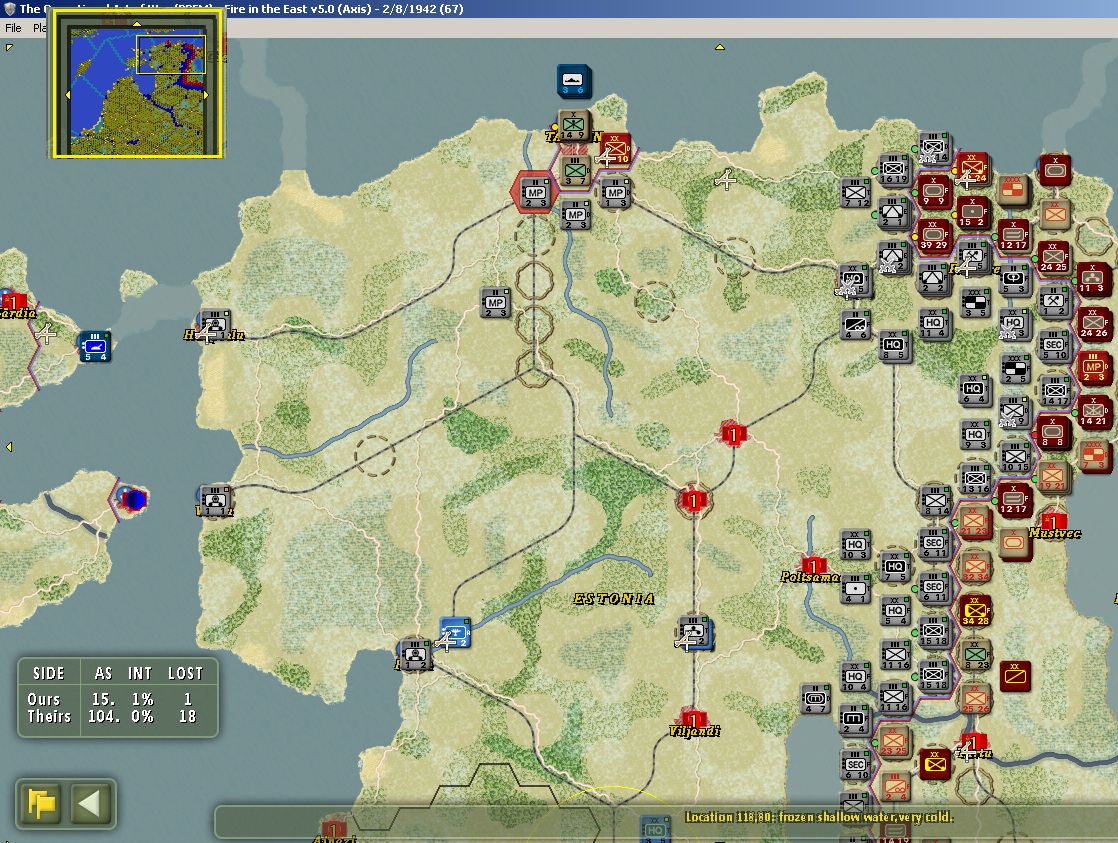The image size is (1118, 843).
Task: Select the tan regiment 3-7 unit
Action: (x=575, y=173)
